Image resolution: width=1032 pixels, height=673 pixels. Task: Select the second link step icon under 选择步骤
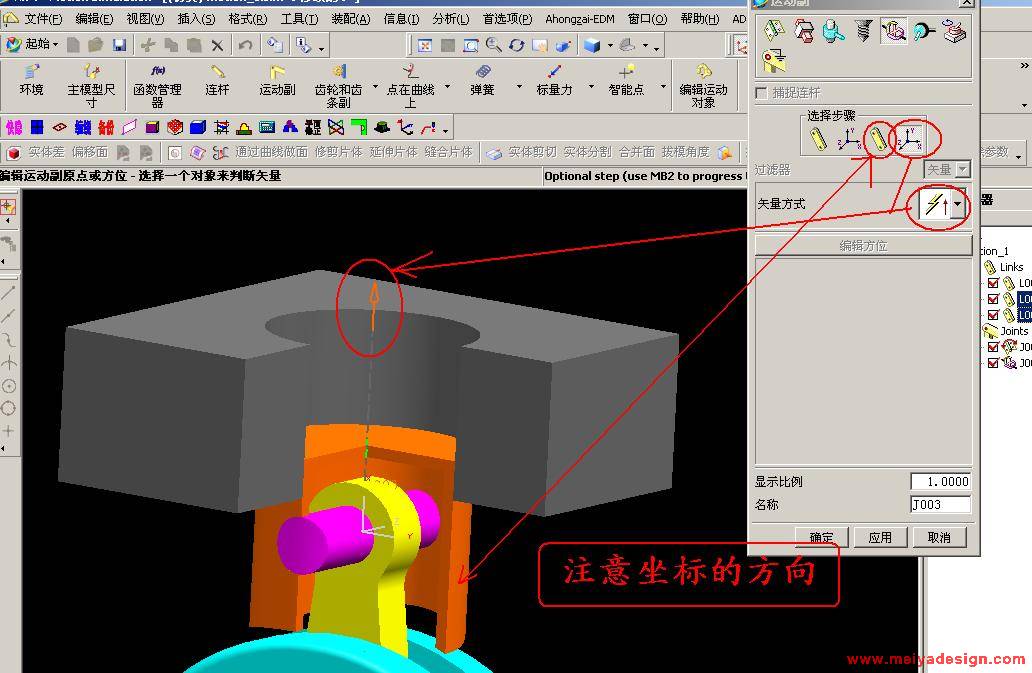point(879,139)
